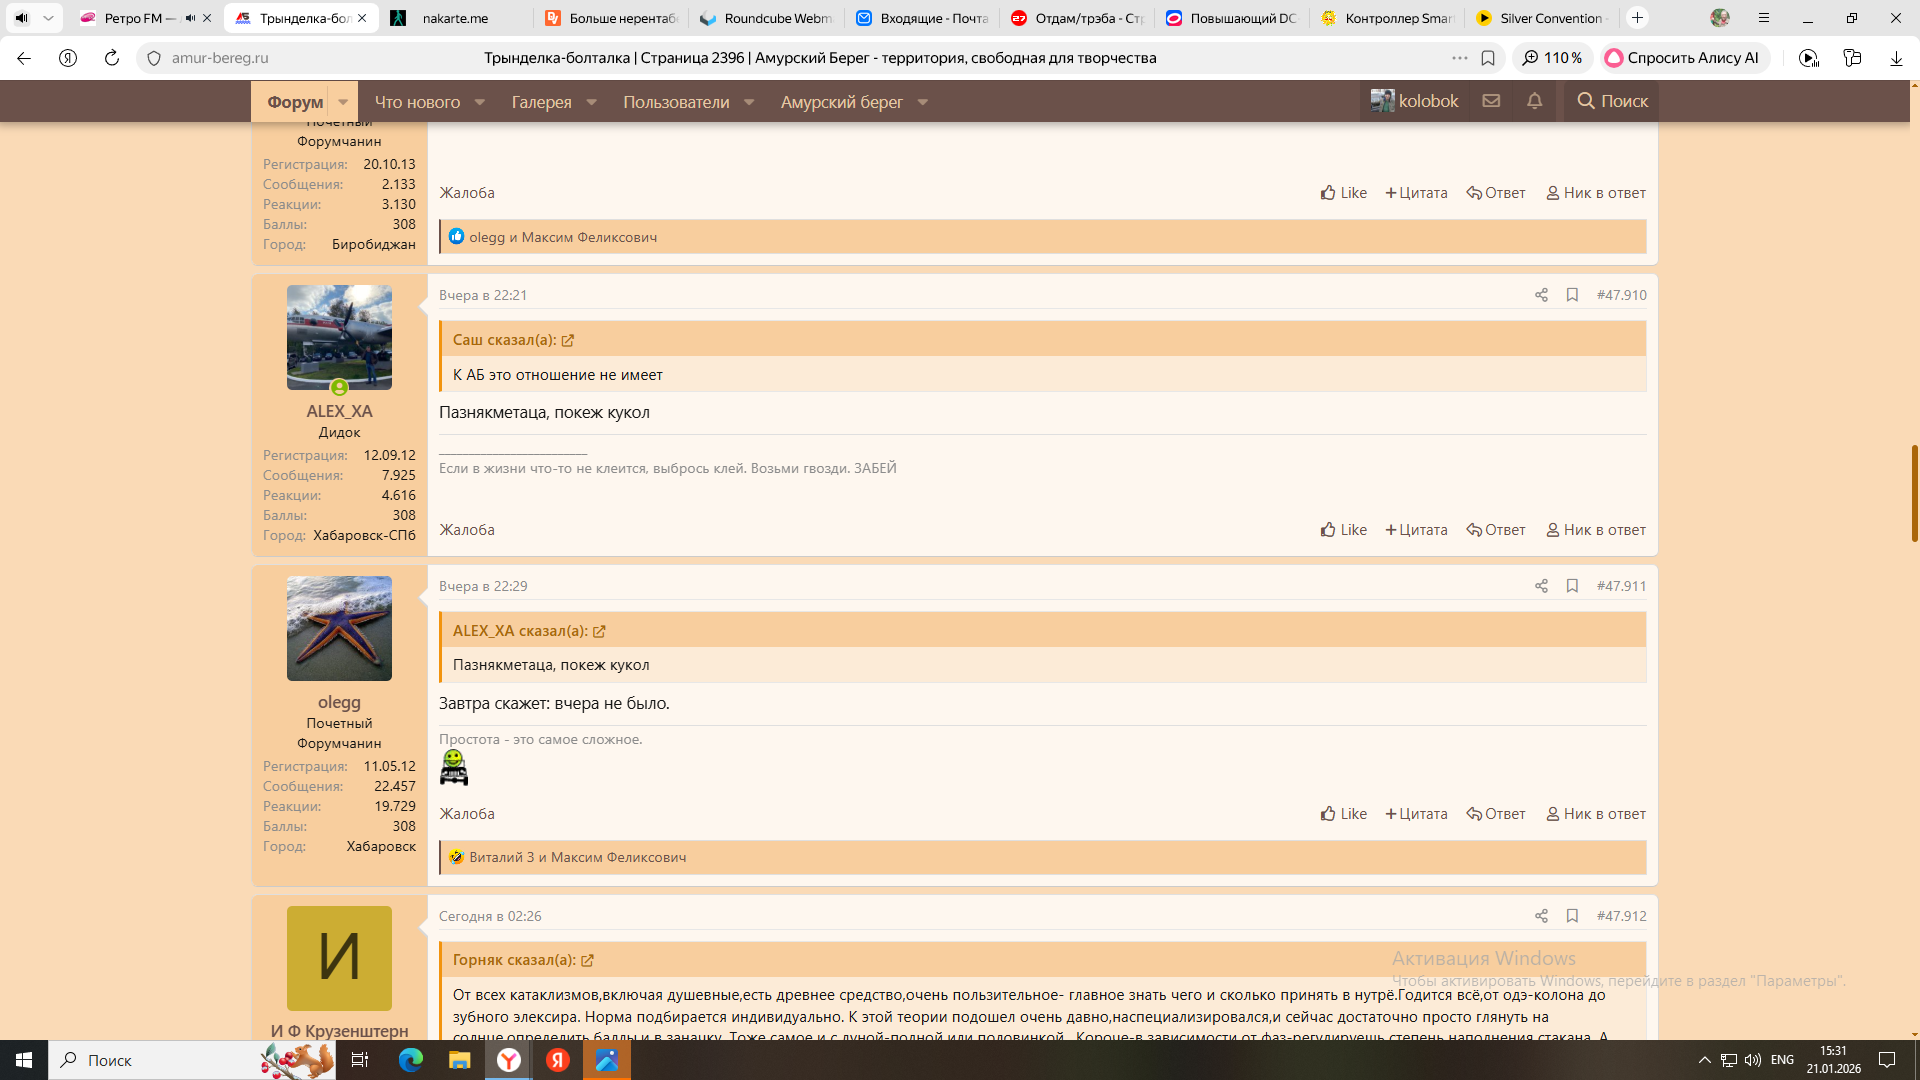The image size is (1920, 1080).
Task: Open the Что нового menu item
Action: click(x=417, y=102)
